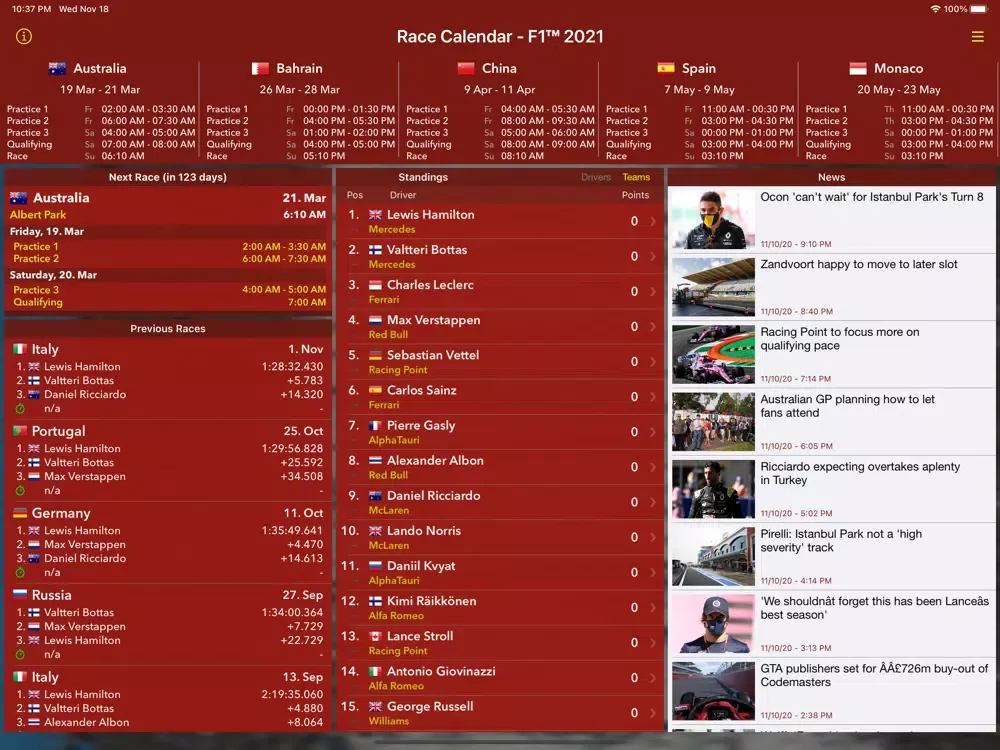Image resolution: width=1000 pixels, height=750 pixels.
Task: Tap the Dutch flag beside Max Verstappen in standings
Action: click(375, 320)
